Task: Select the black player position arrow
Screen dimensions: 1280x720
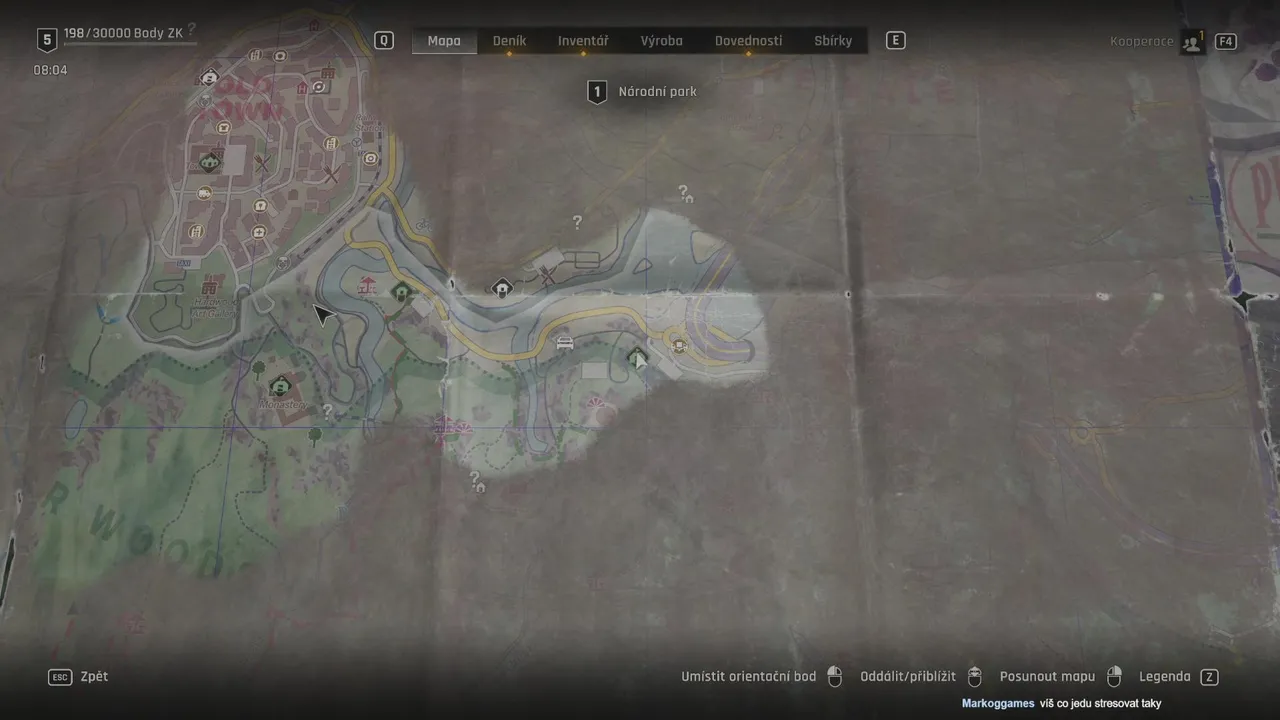Action: pos(323,316)
